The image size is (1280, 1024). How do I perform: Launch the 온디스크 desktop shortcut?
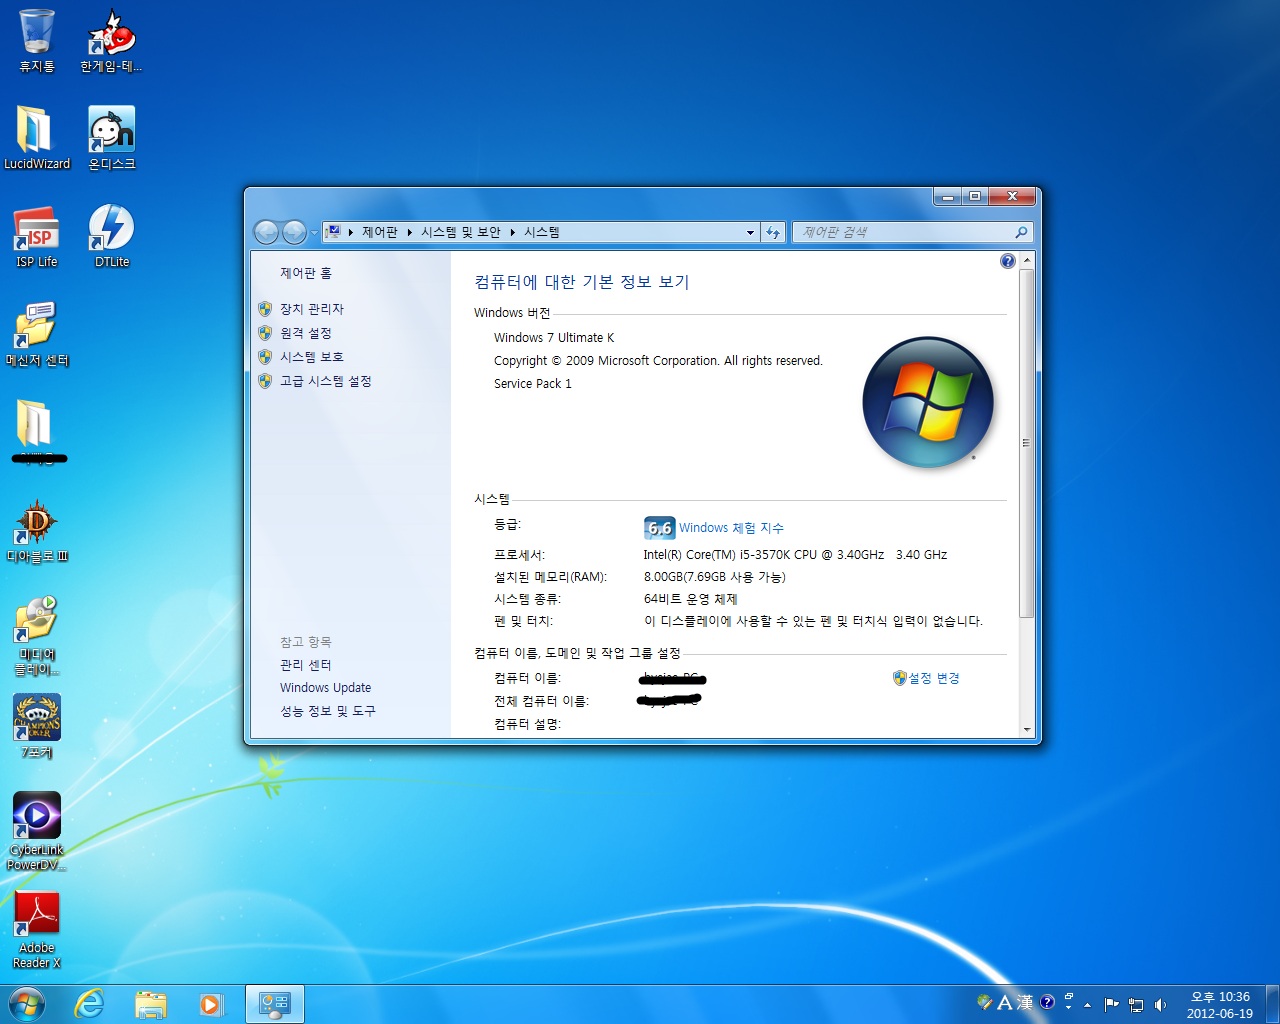tap(111, 138)
